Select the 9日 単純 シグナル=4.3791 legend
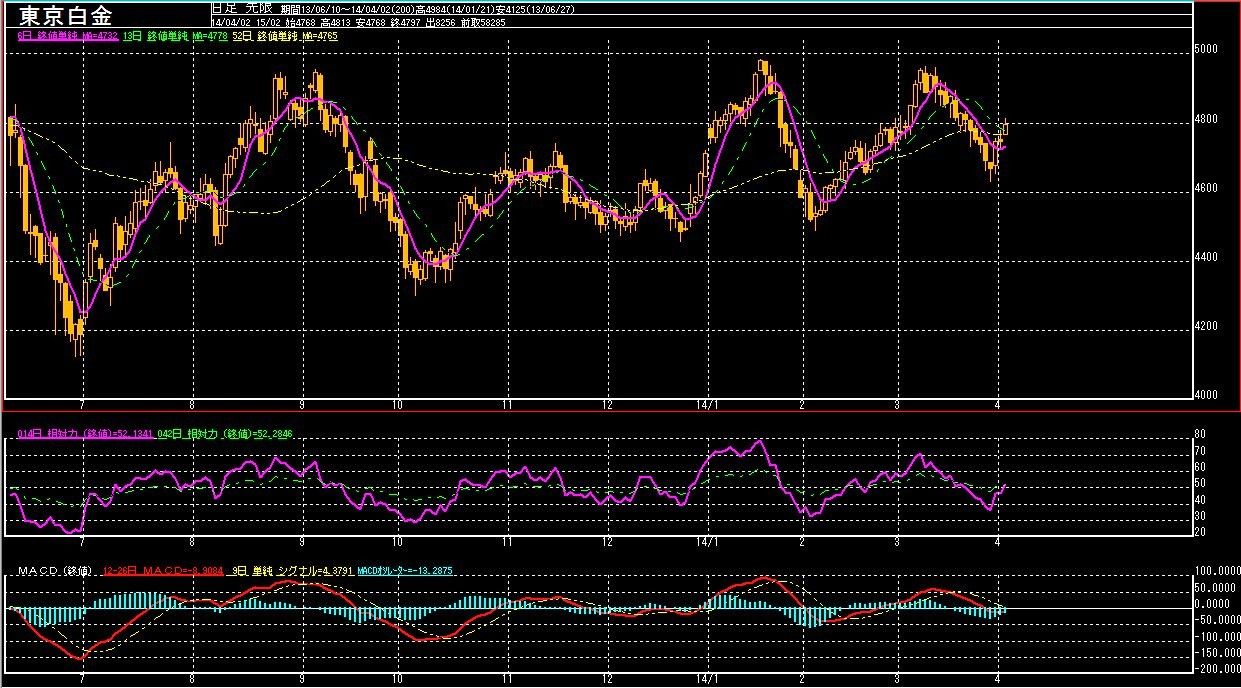 tap(292, 570)
